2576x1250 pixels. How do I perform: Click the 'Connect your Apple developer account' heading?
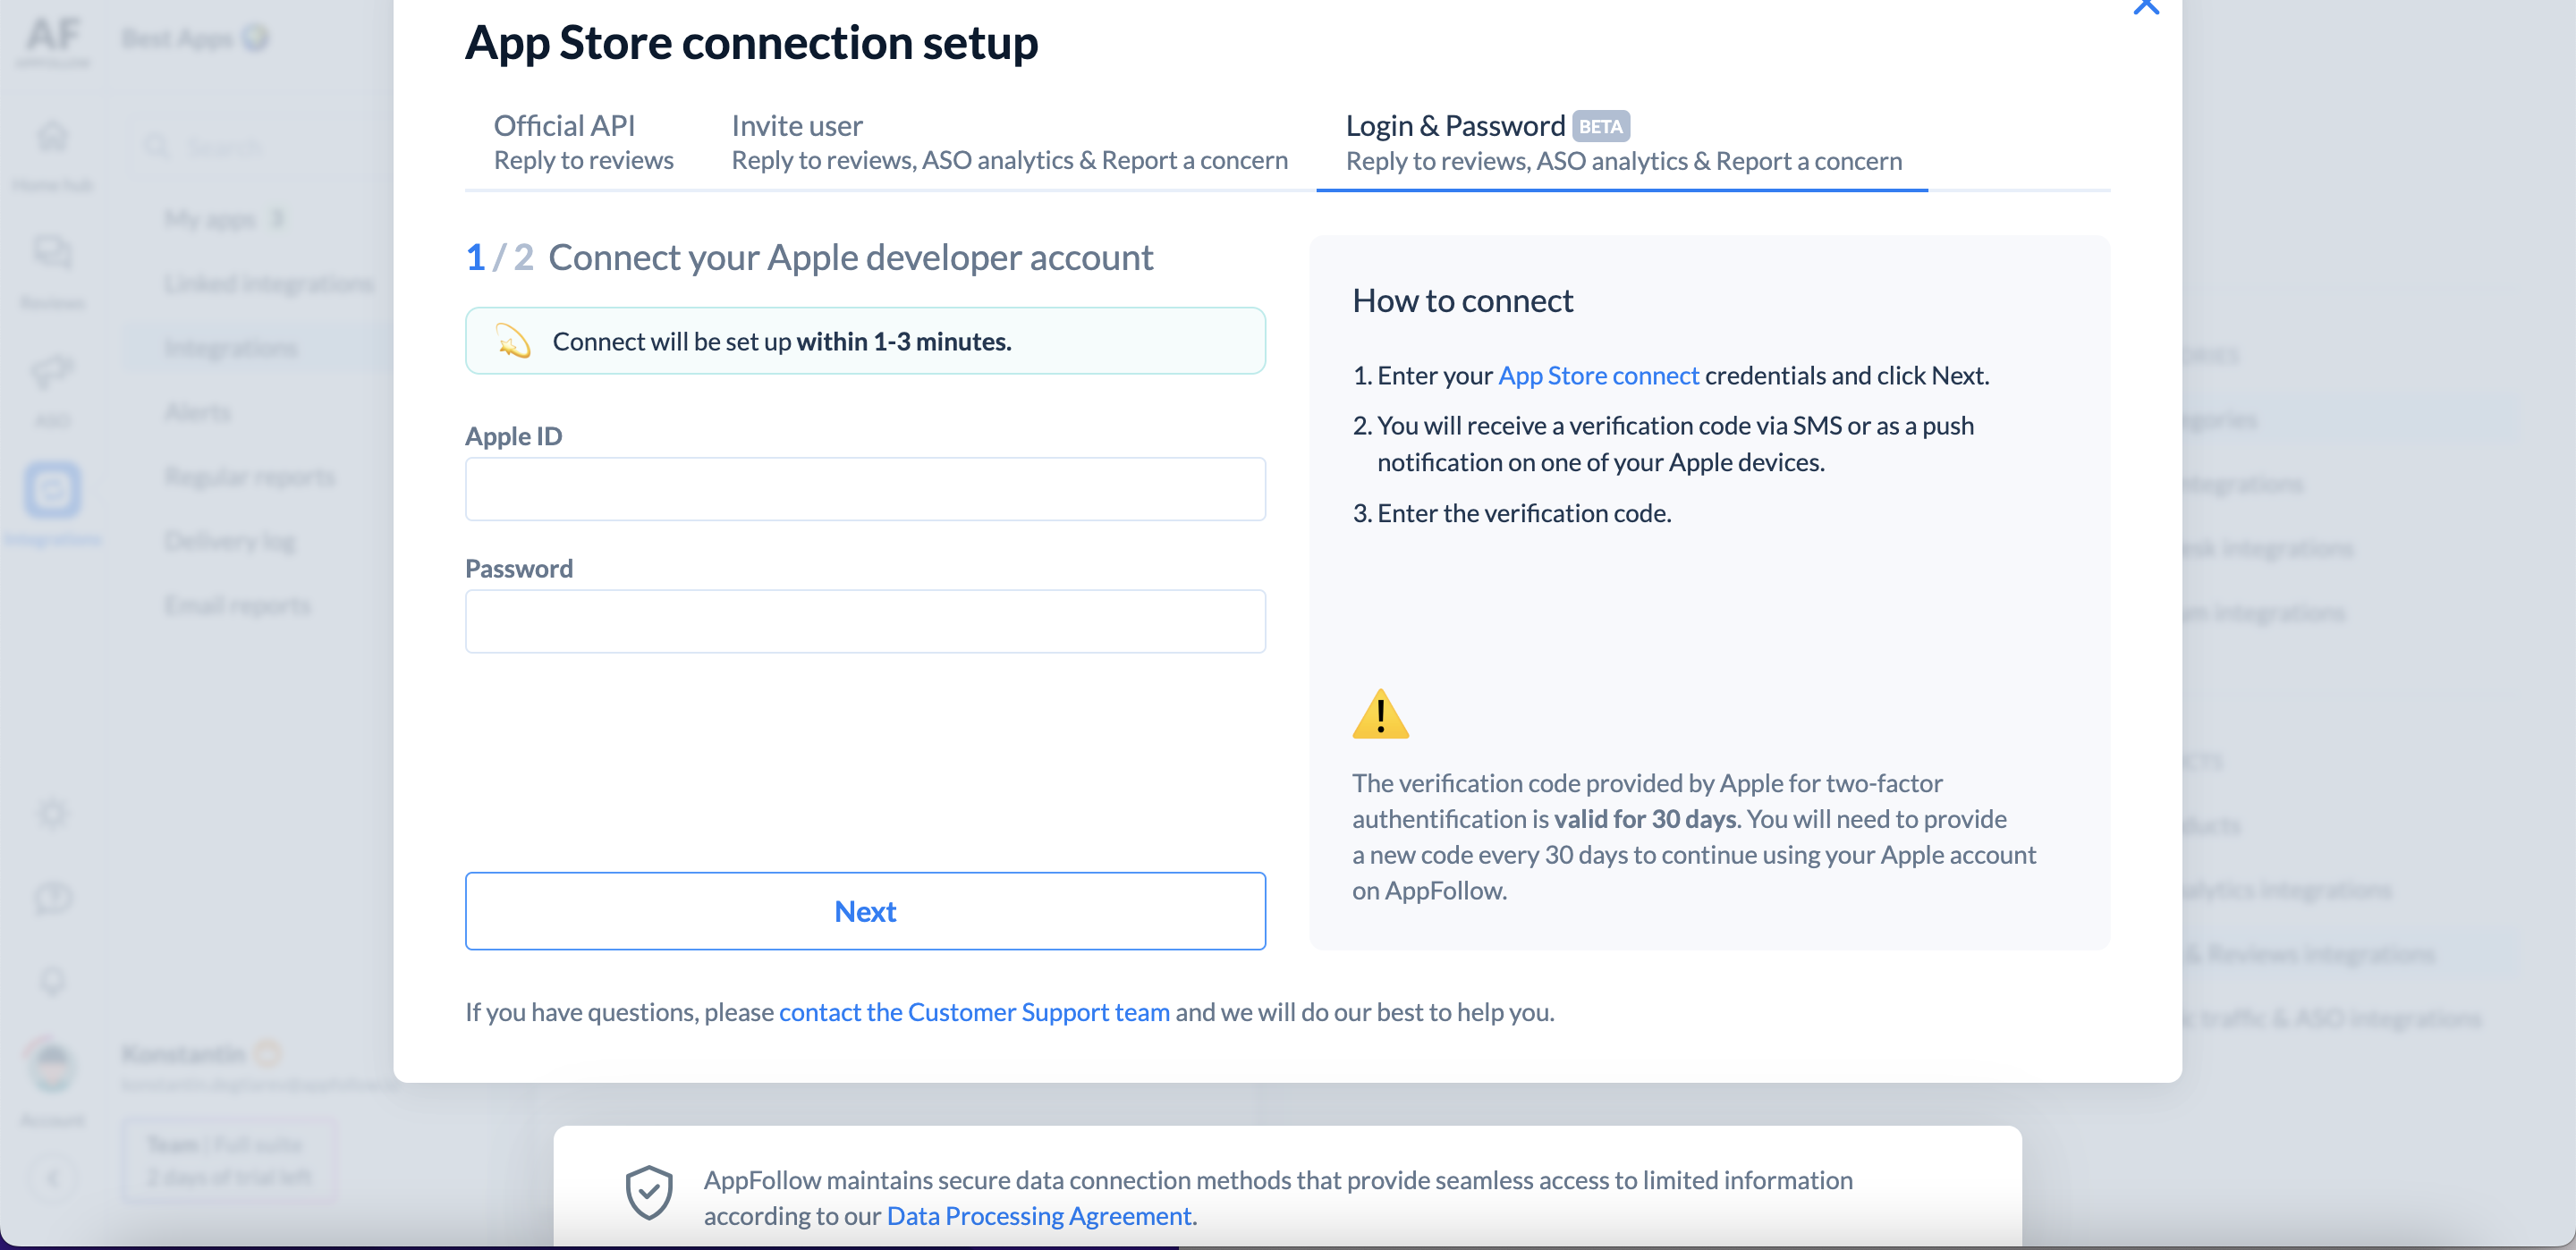851,257
